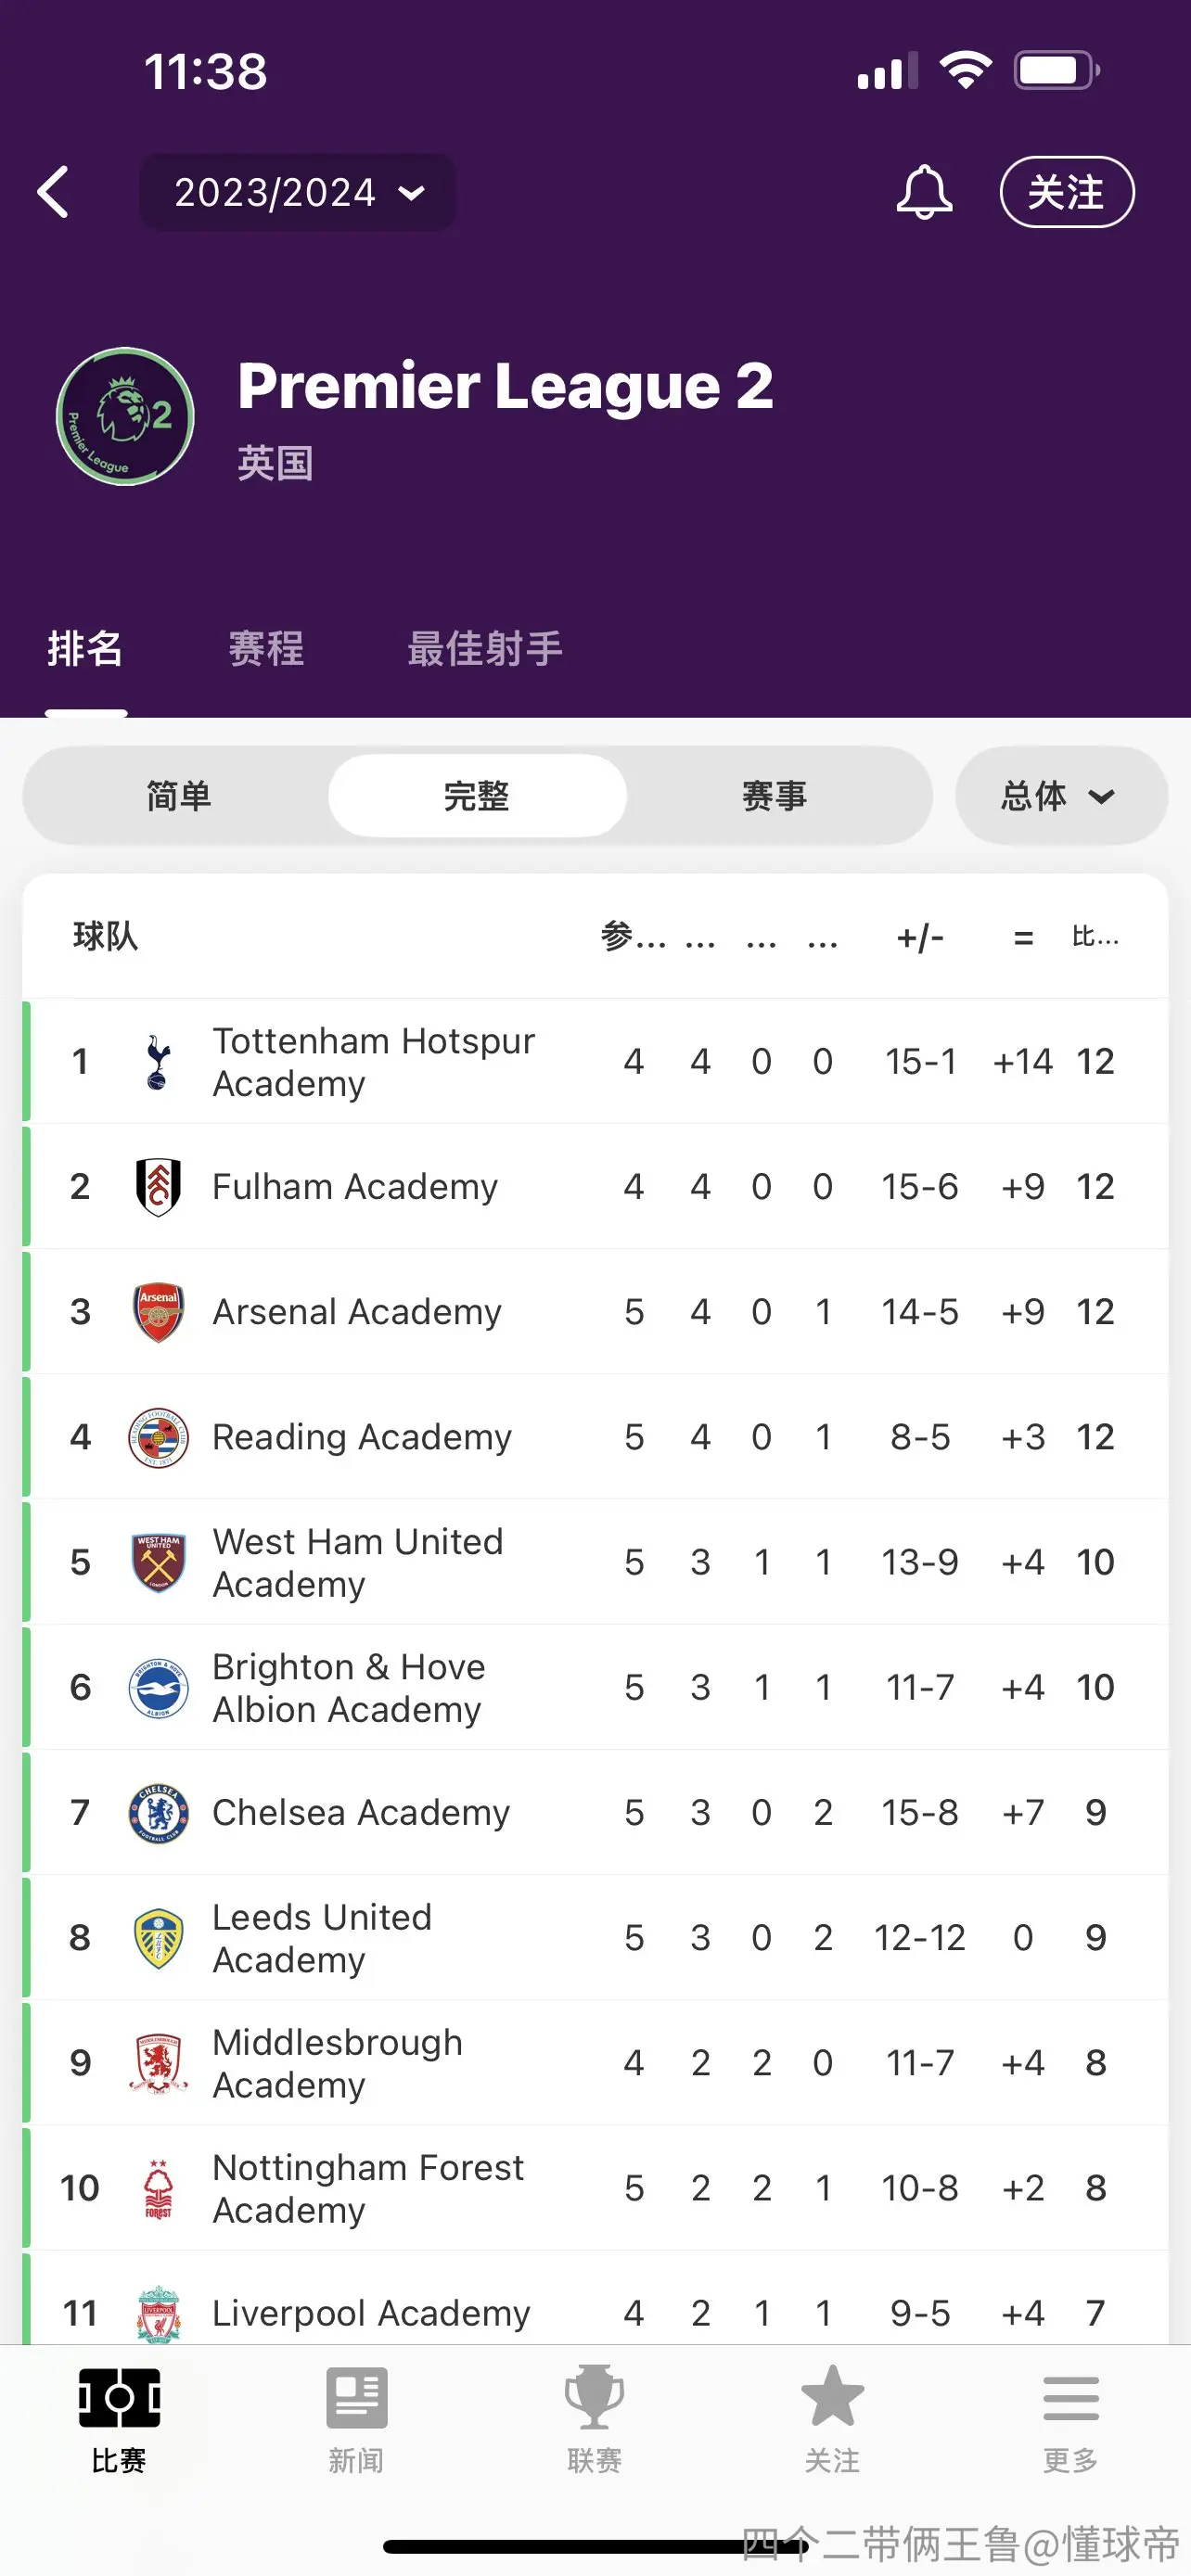1191x2576 pixels.
Task: Select the 完整 view segment
Action: [477, 796]
